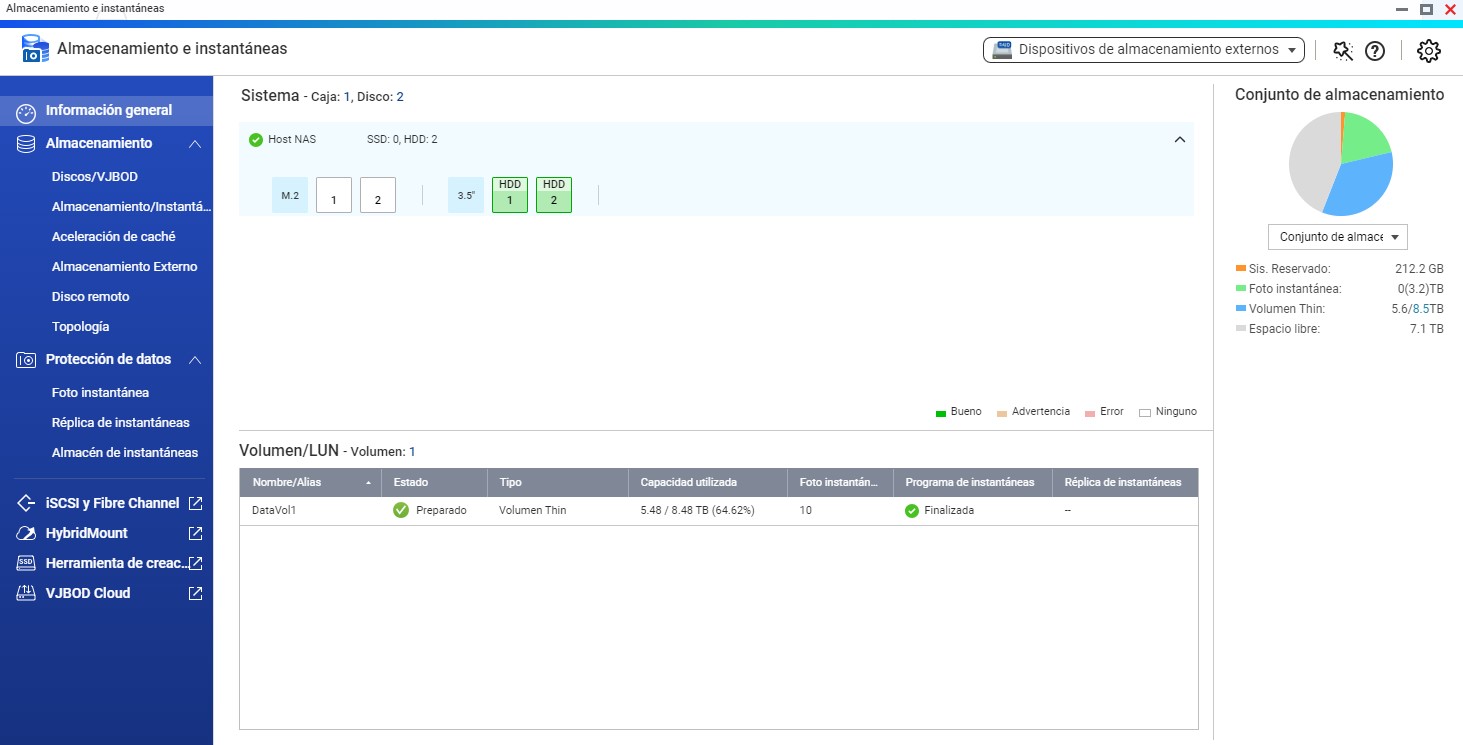
Task: Collapse the Protección de datos section
Action: pyautogui.click(x=195, y=360)
